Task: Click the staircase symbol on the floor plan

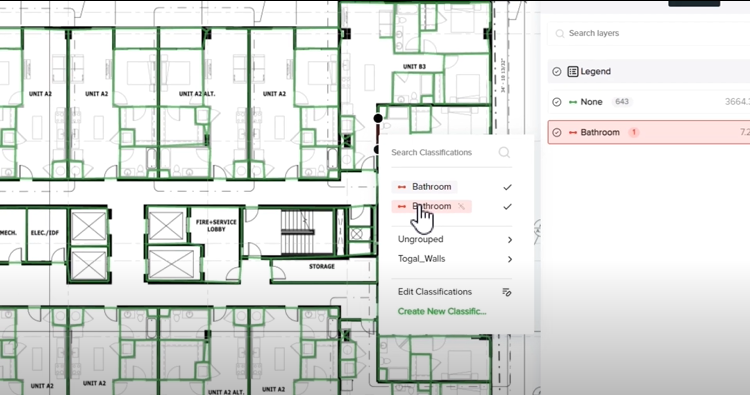Action: 297,232
